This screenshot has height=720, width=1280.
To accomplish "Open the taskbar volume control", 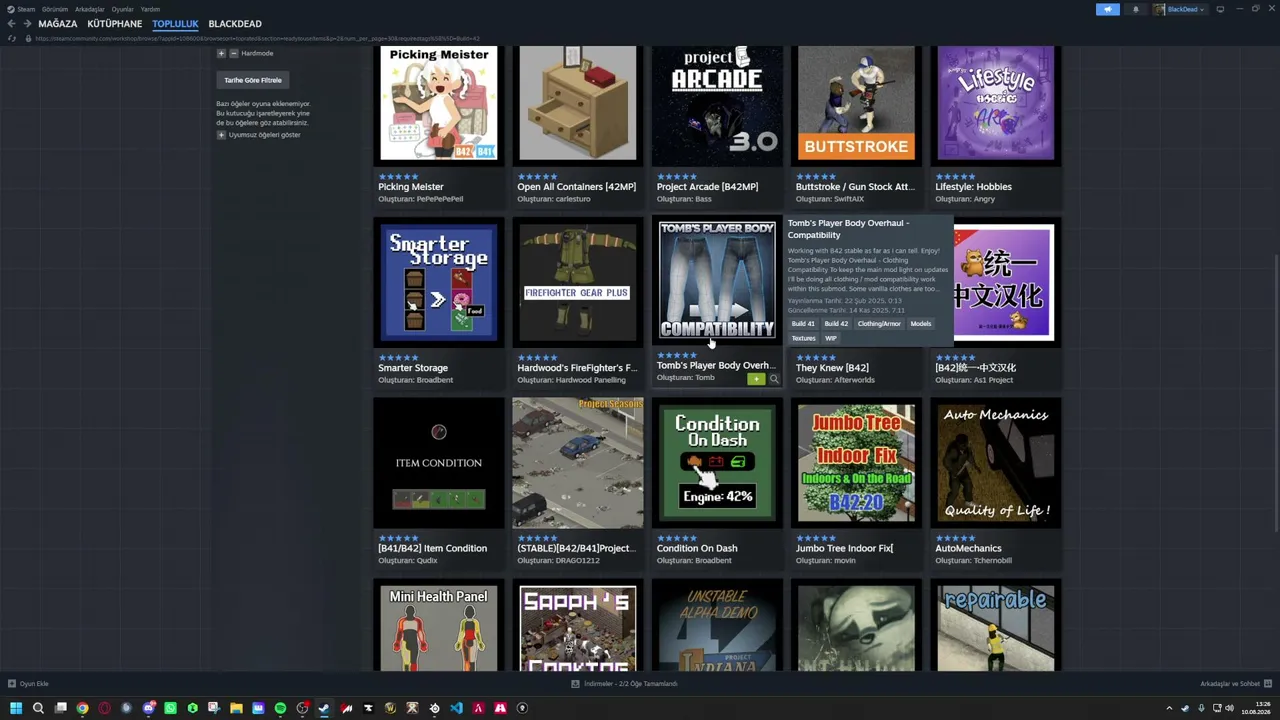I will (x=1229, y=708).
